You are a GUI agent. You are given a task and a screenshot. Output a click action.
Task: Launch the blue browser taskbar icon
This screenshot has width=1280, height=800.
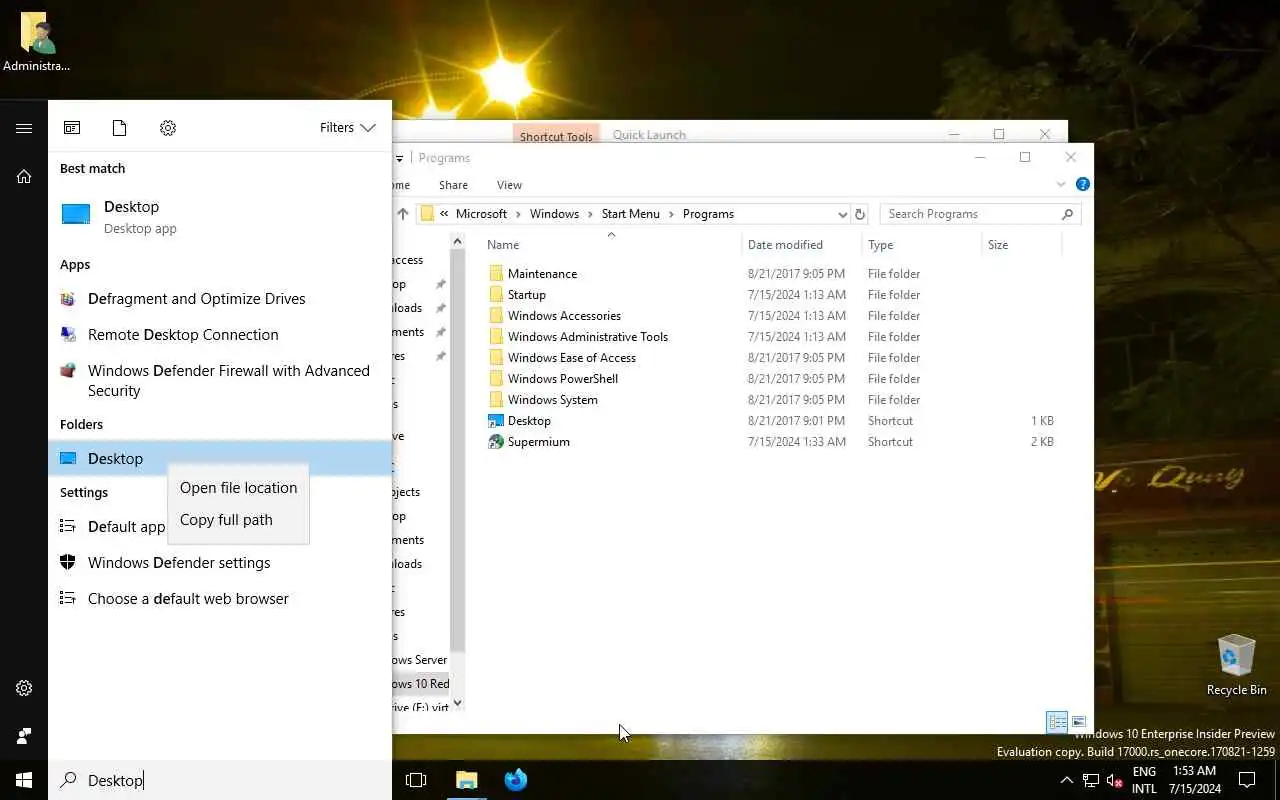(x=516, y=780)
